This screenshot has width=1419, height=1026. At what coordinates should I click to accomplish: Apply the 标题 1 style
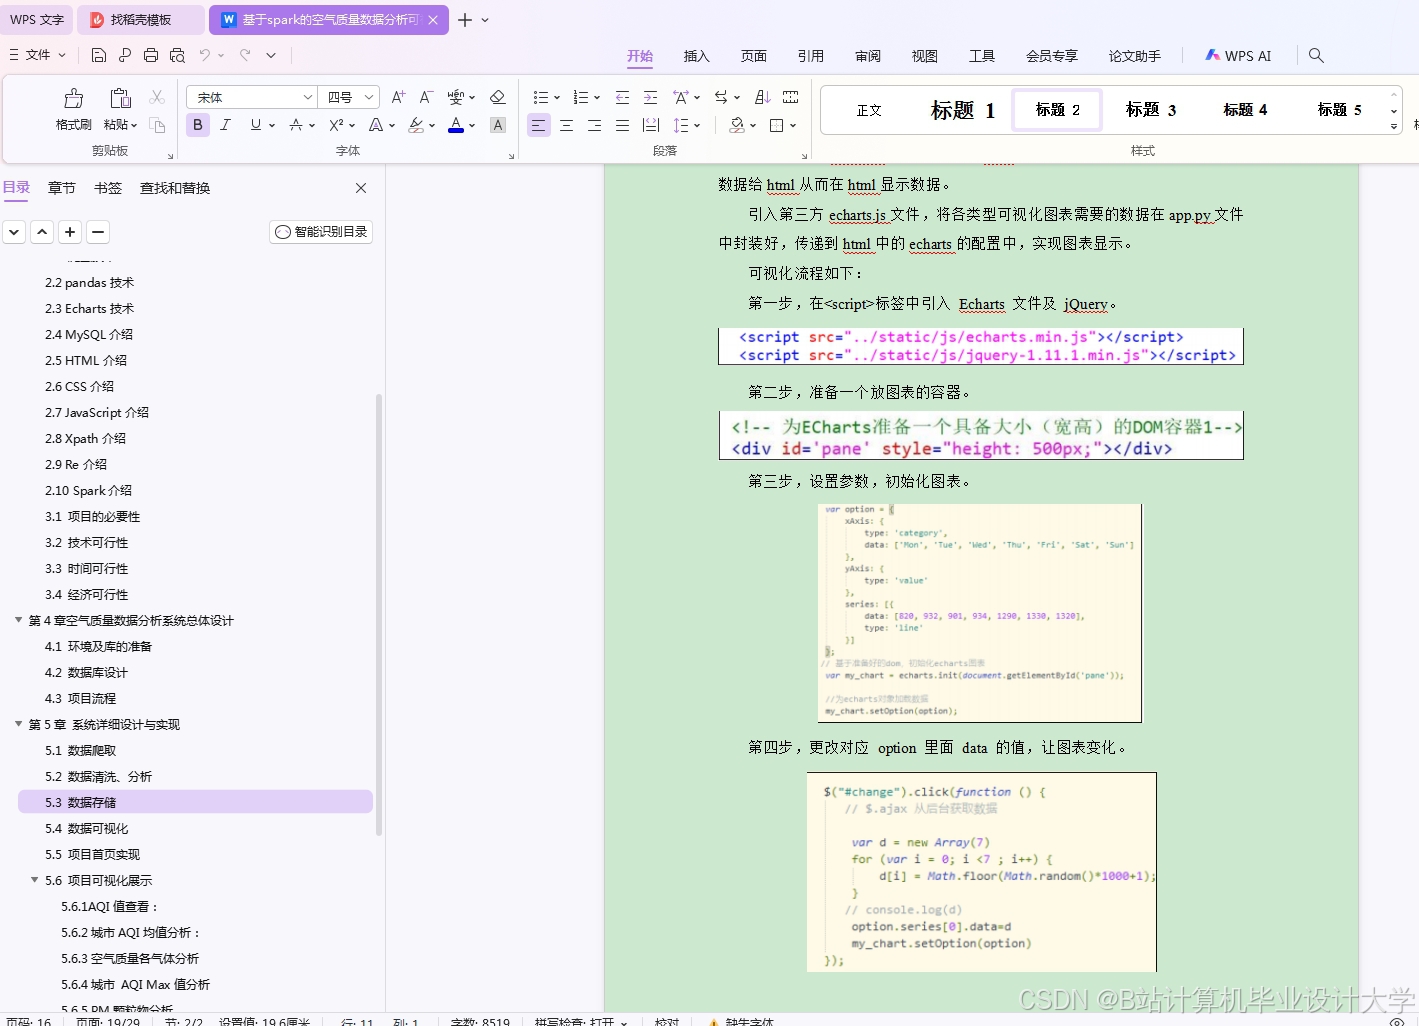962,110
